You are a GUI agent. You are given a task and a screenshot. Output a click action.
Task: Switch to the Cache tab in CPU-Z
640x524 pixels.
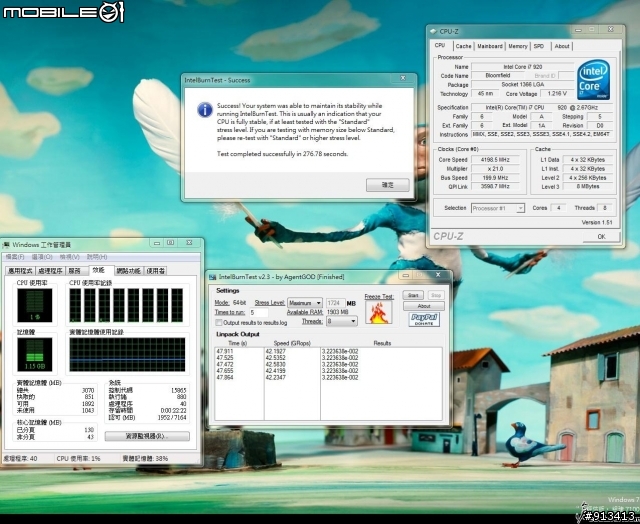[x=463, y=46]
